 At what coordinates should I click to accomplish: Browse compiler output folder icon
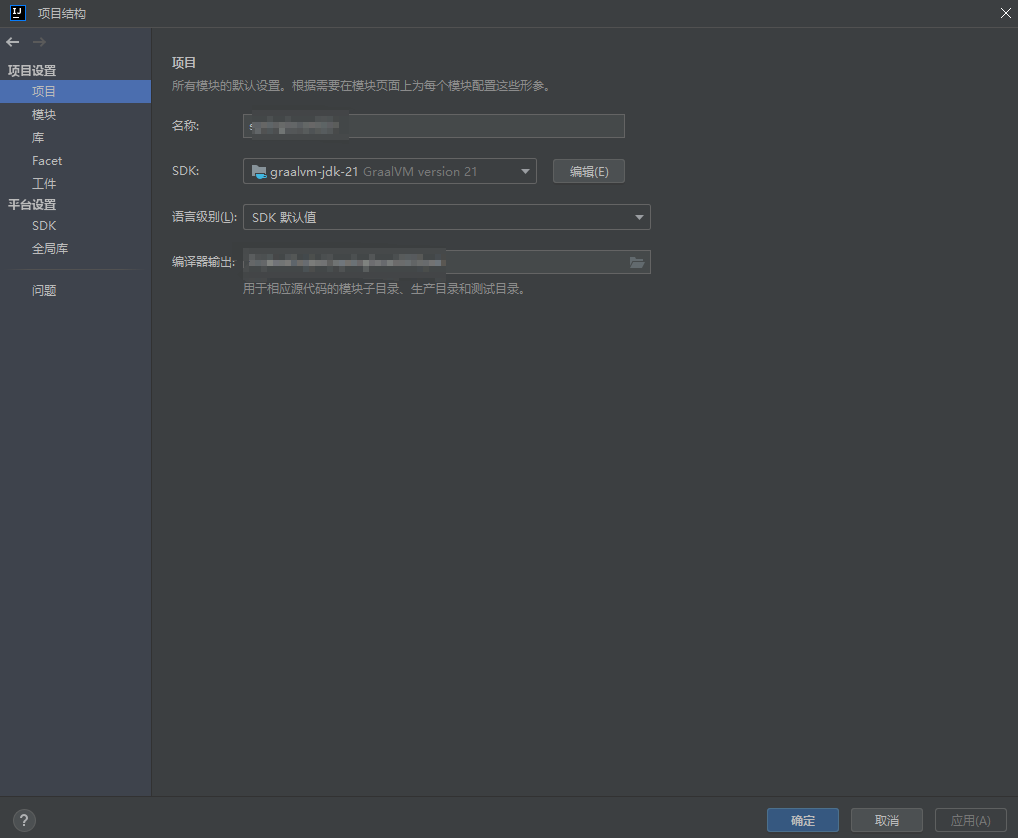pyautogui.click(x=637, y=262)
